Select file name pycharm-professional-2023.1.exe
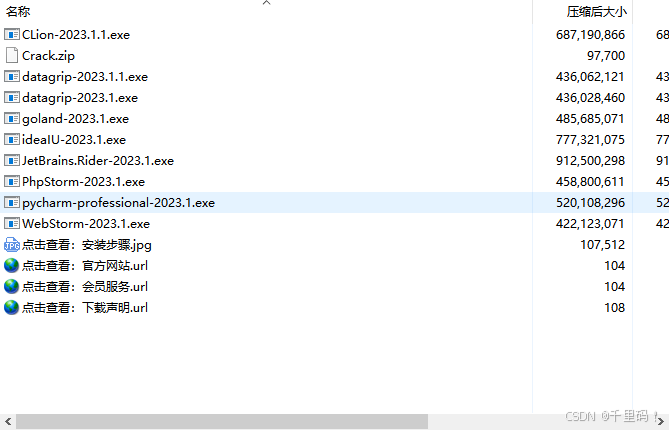 coord(119,203)
